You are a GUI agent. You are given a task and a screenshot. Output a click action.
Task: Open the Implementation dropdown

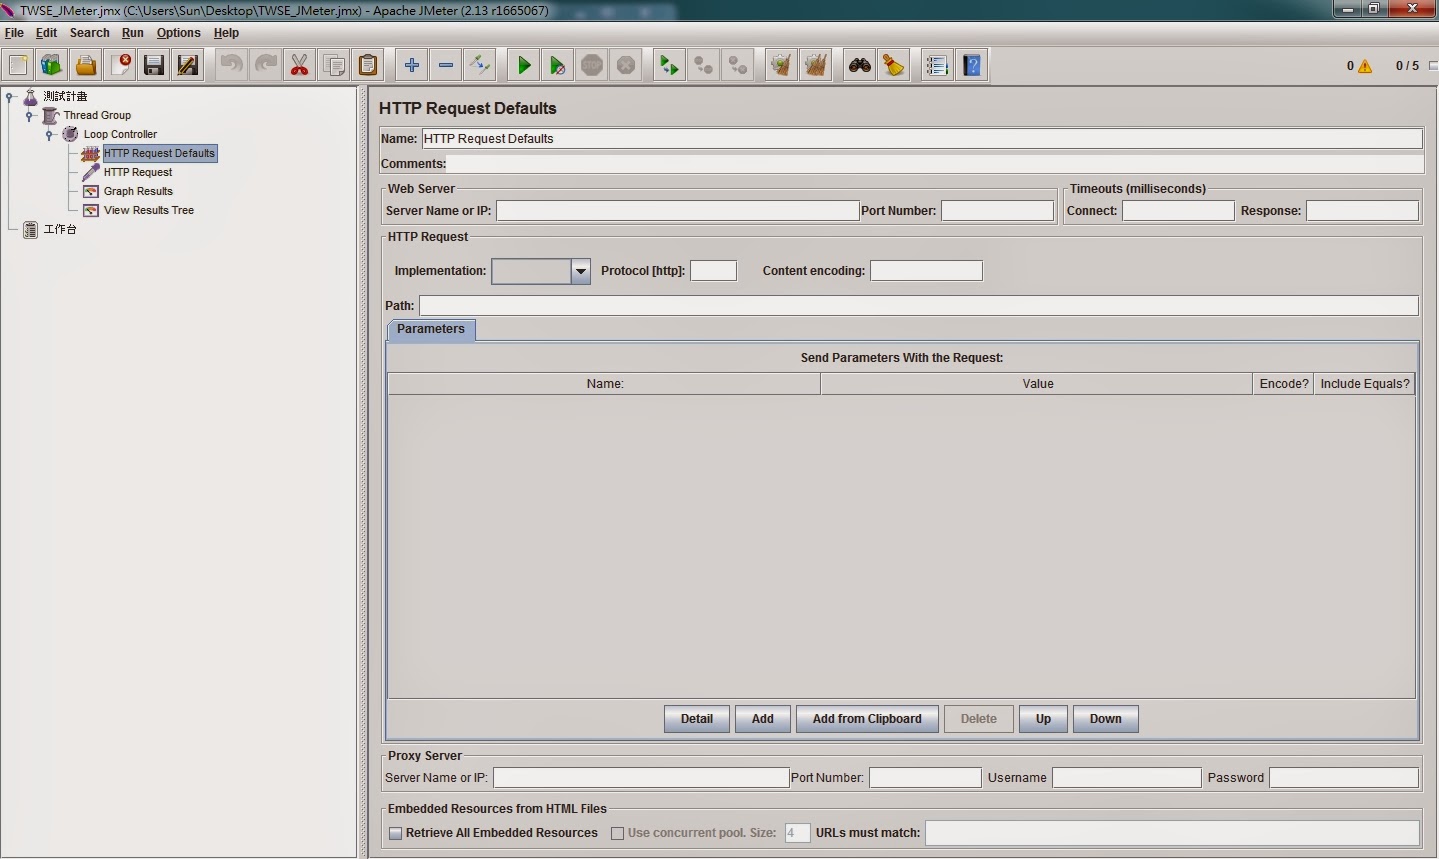[x=580, y=271]
